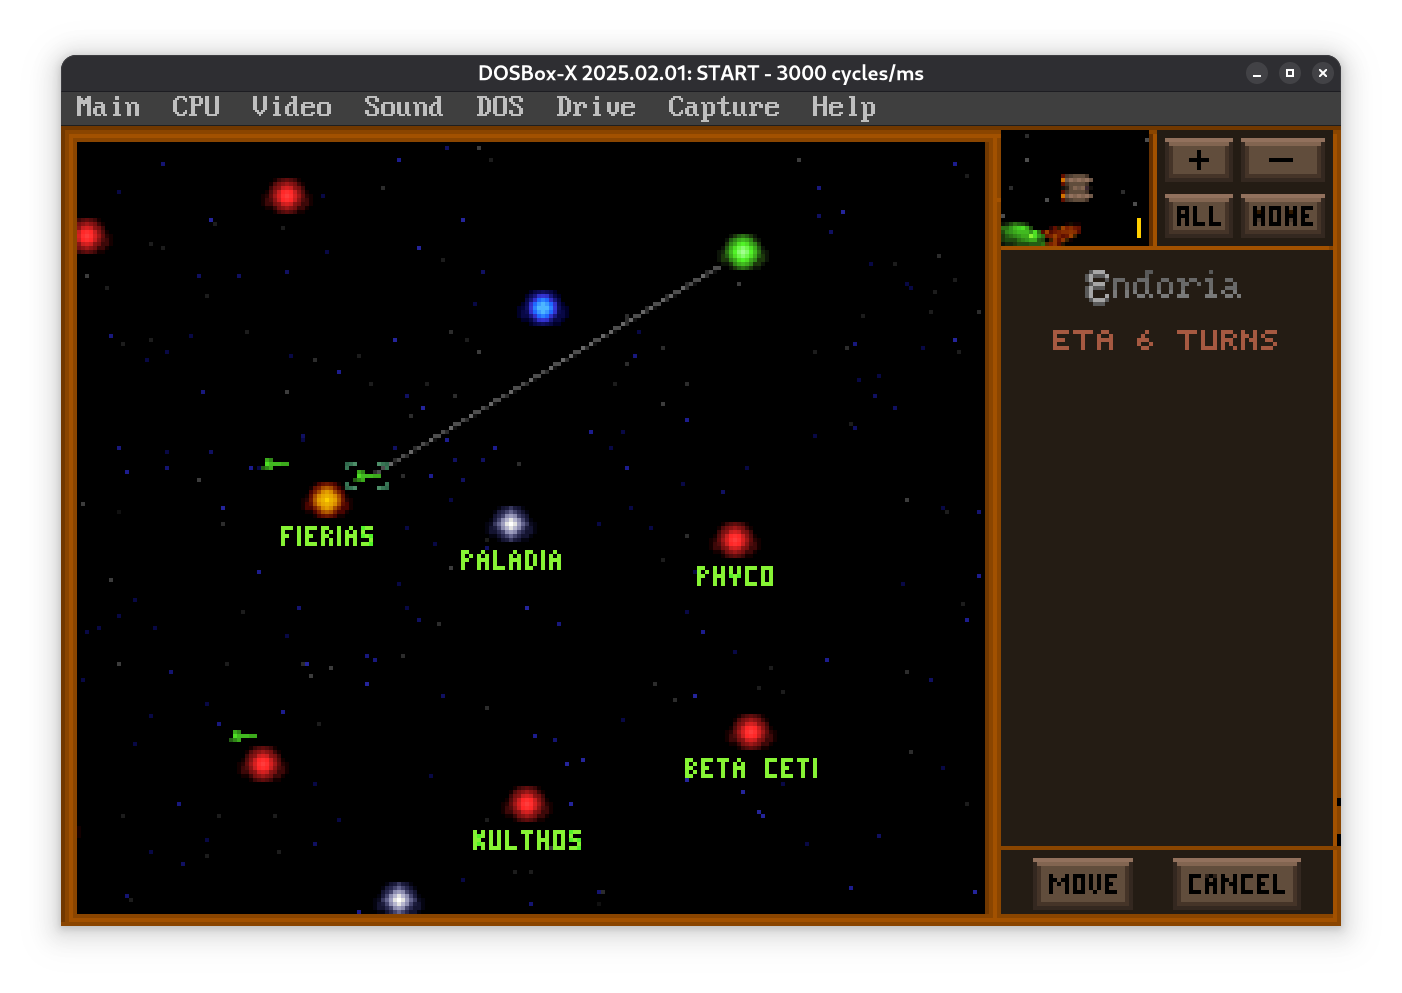
Task: Click the fleet ship thumbnail preview
Action: (1076, 188)
